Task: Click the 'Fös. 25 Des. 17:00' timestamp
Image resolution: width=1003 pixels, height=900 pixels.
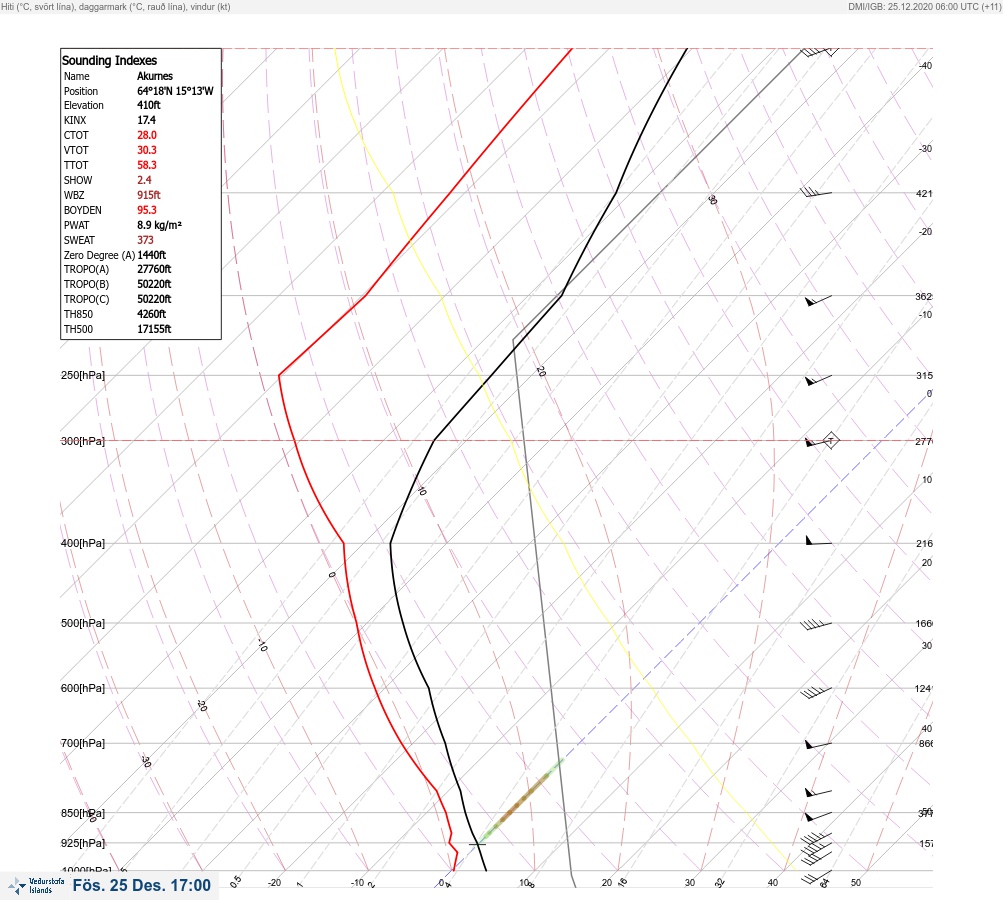Action: pos(141,885)
